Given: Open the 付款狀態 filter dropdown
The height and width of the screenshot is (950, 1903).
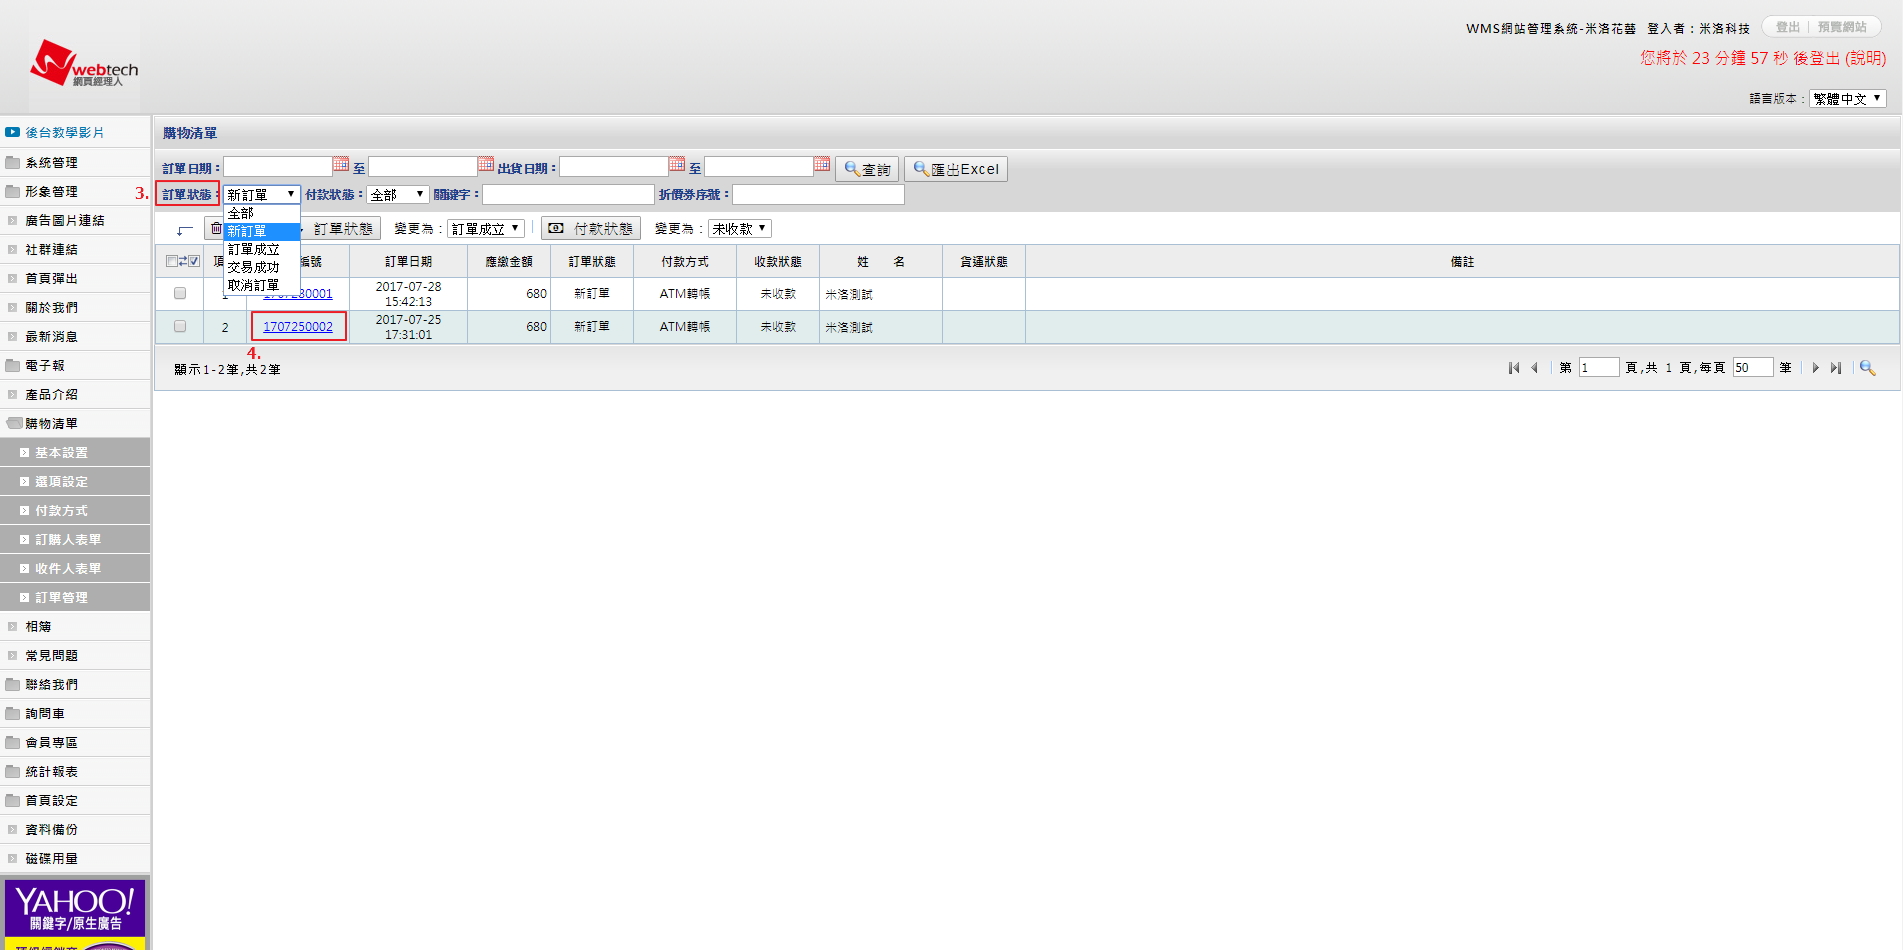Looking at the screenshot, I should coord(397,195).
